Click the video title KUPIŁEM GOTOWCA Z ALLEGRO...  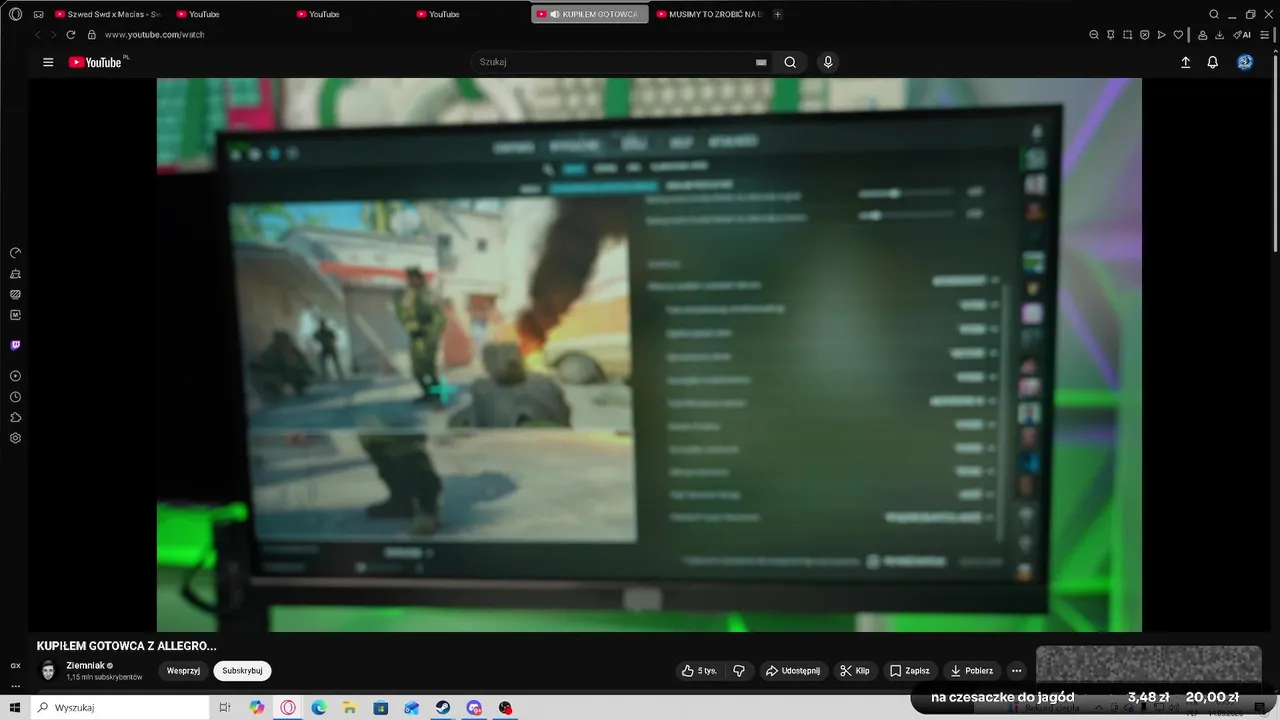click(127, 646)
